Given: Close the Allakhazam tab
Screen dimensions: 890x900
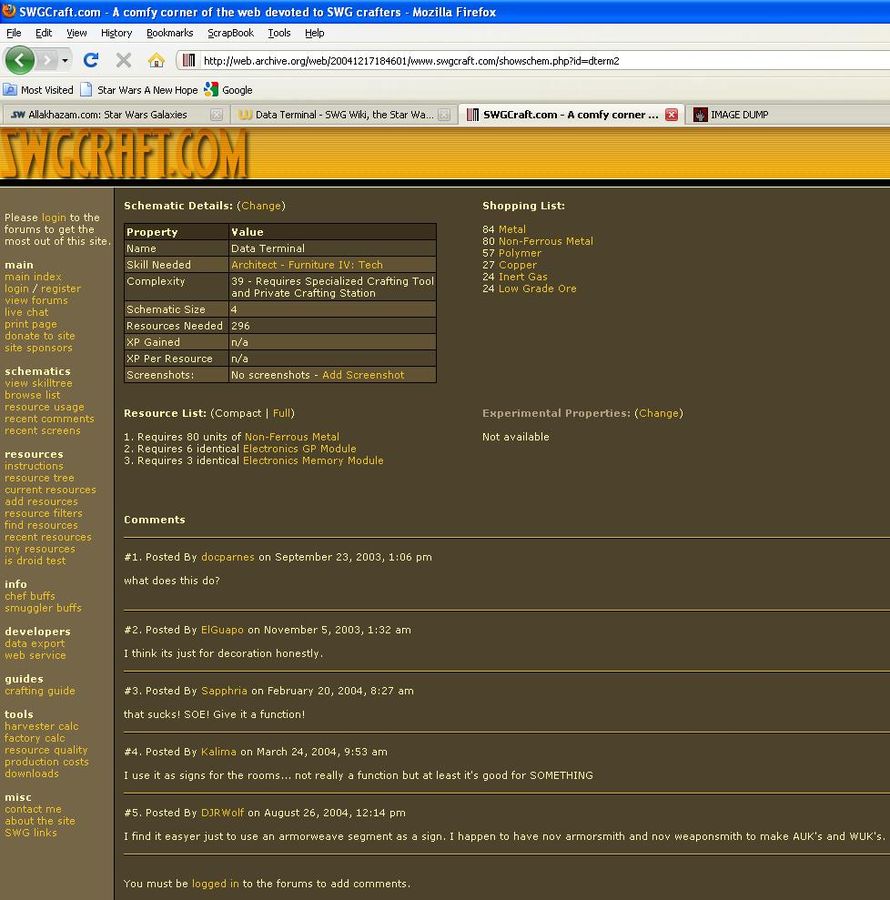Looking at the screenshot, I should (216, 115).
